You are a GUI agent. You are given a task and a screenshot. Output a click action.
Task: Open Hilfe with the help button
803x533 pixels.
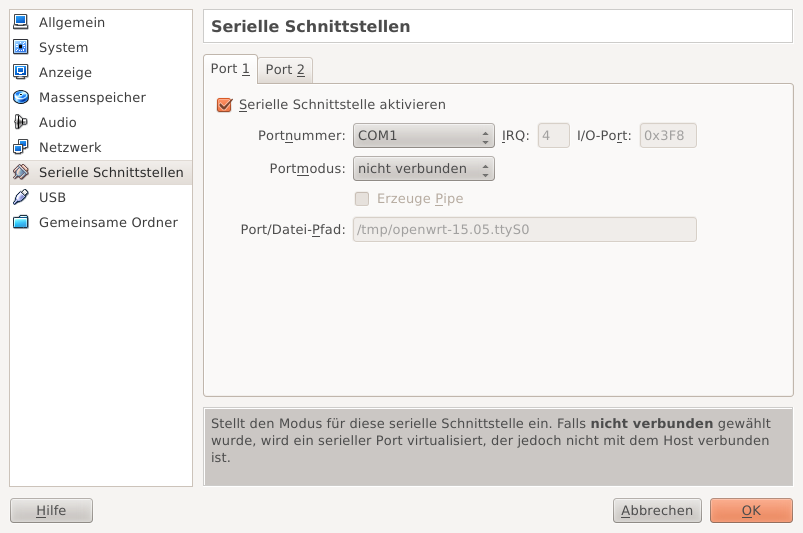51,511
